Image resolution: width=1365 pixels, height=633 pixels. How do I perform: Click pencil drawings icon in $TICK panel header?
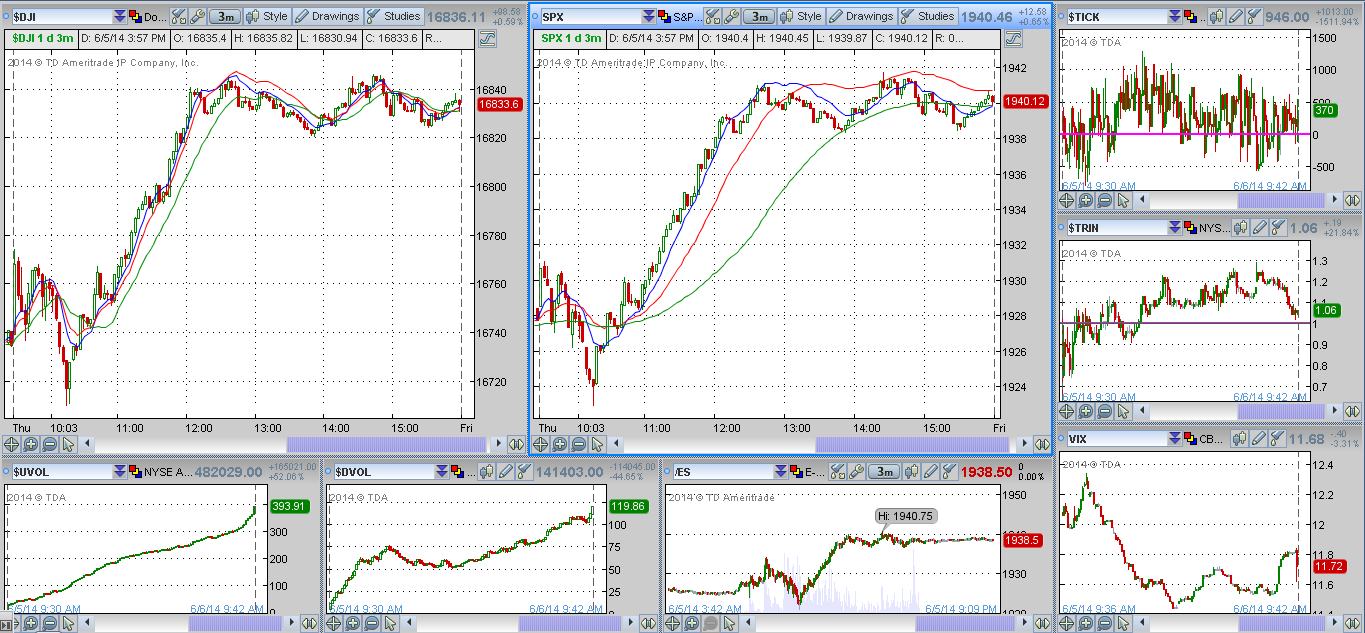click(1235, 17)
